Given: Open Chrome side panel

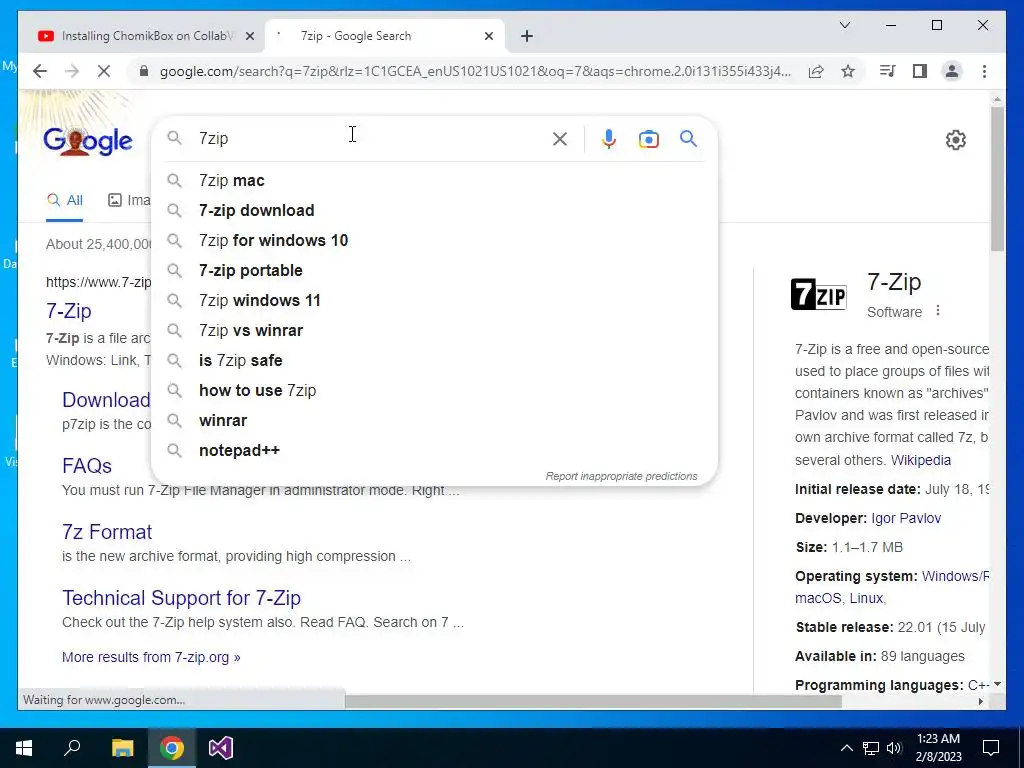Looking at the screenshot, I should pyautogui.click(x=920, y=71).
